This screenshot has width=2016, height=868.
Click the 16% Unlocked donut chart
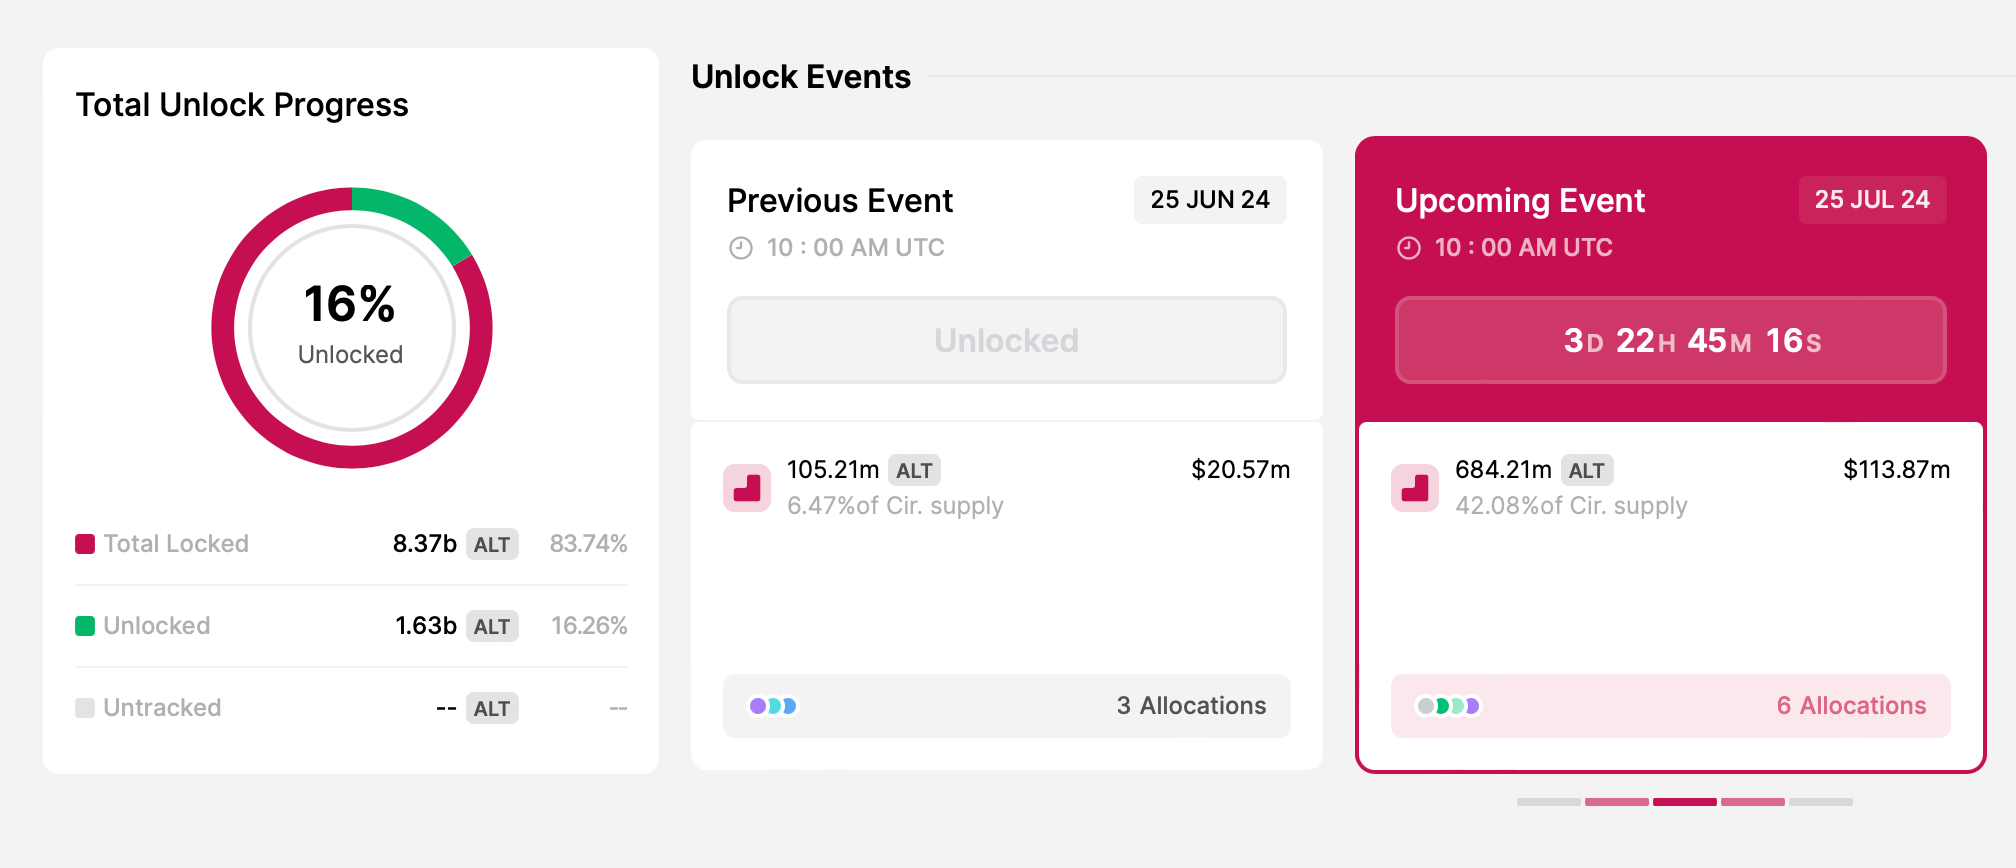351,328
